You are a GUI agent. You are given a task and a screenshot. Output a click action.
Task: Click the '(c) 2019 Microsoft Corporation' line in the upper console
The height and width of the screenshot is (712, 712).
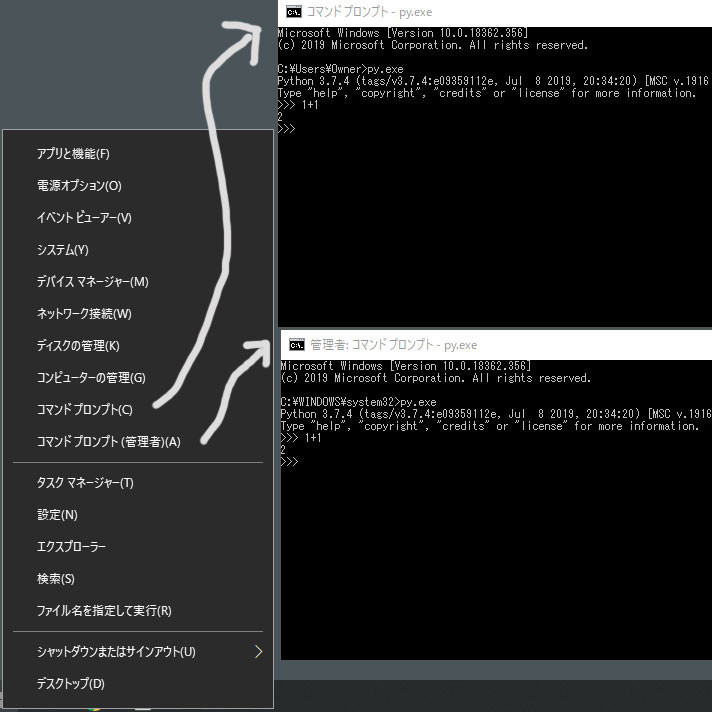coord(433,45)
